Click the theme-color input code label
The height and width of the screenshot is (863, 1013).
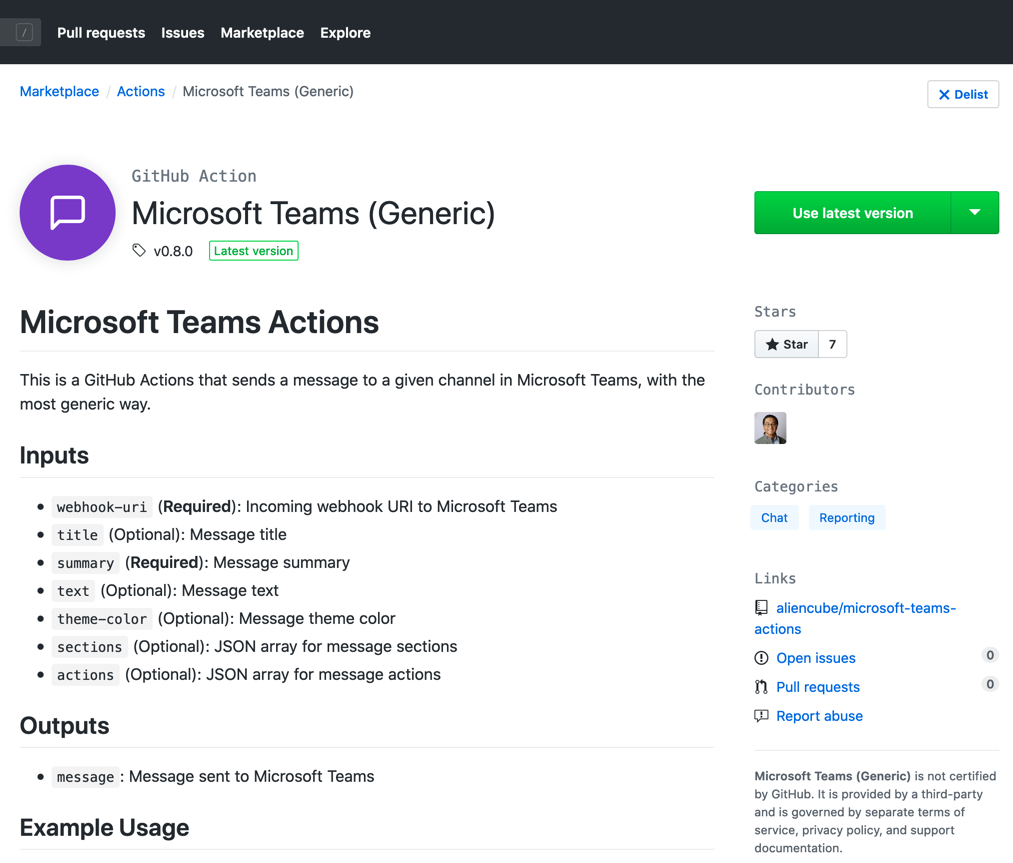pyautogui.click(x=102, y=619)
